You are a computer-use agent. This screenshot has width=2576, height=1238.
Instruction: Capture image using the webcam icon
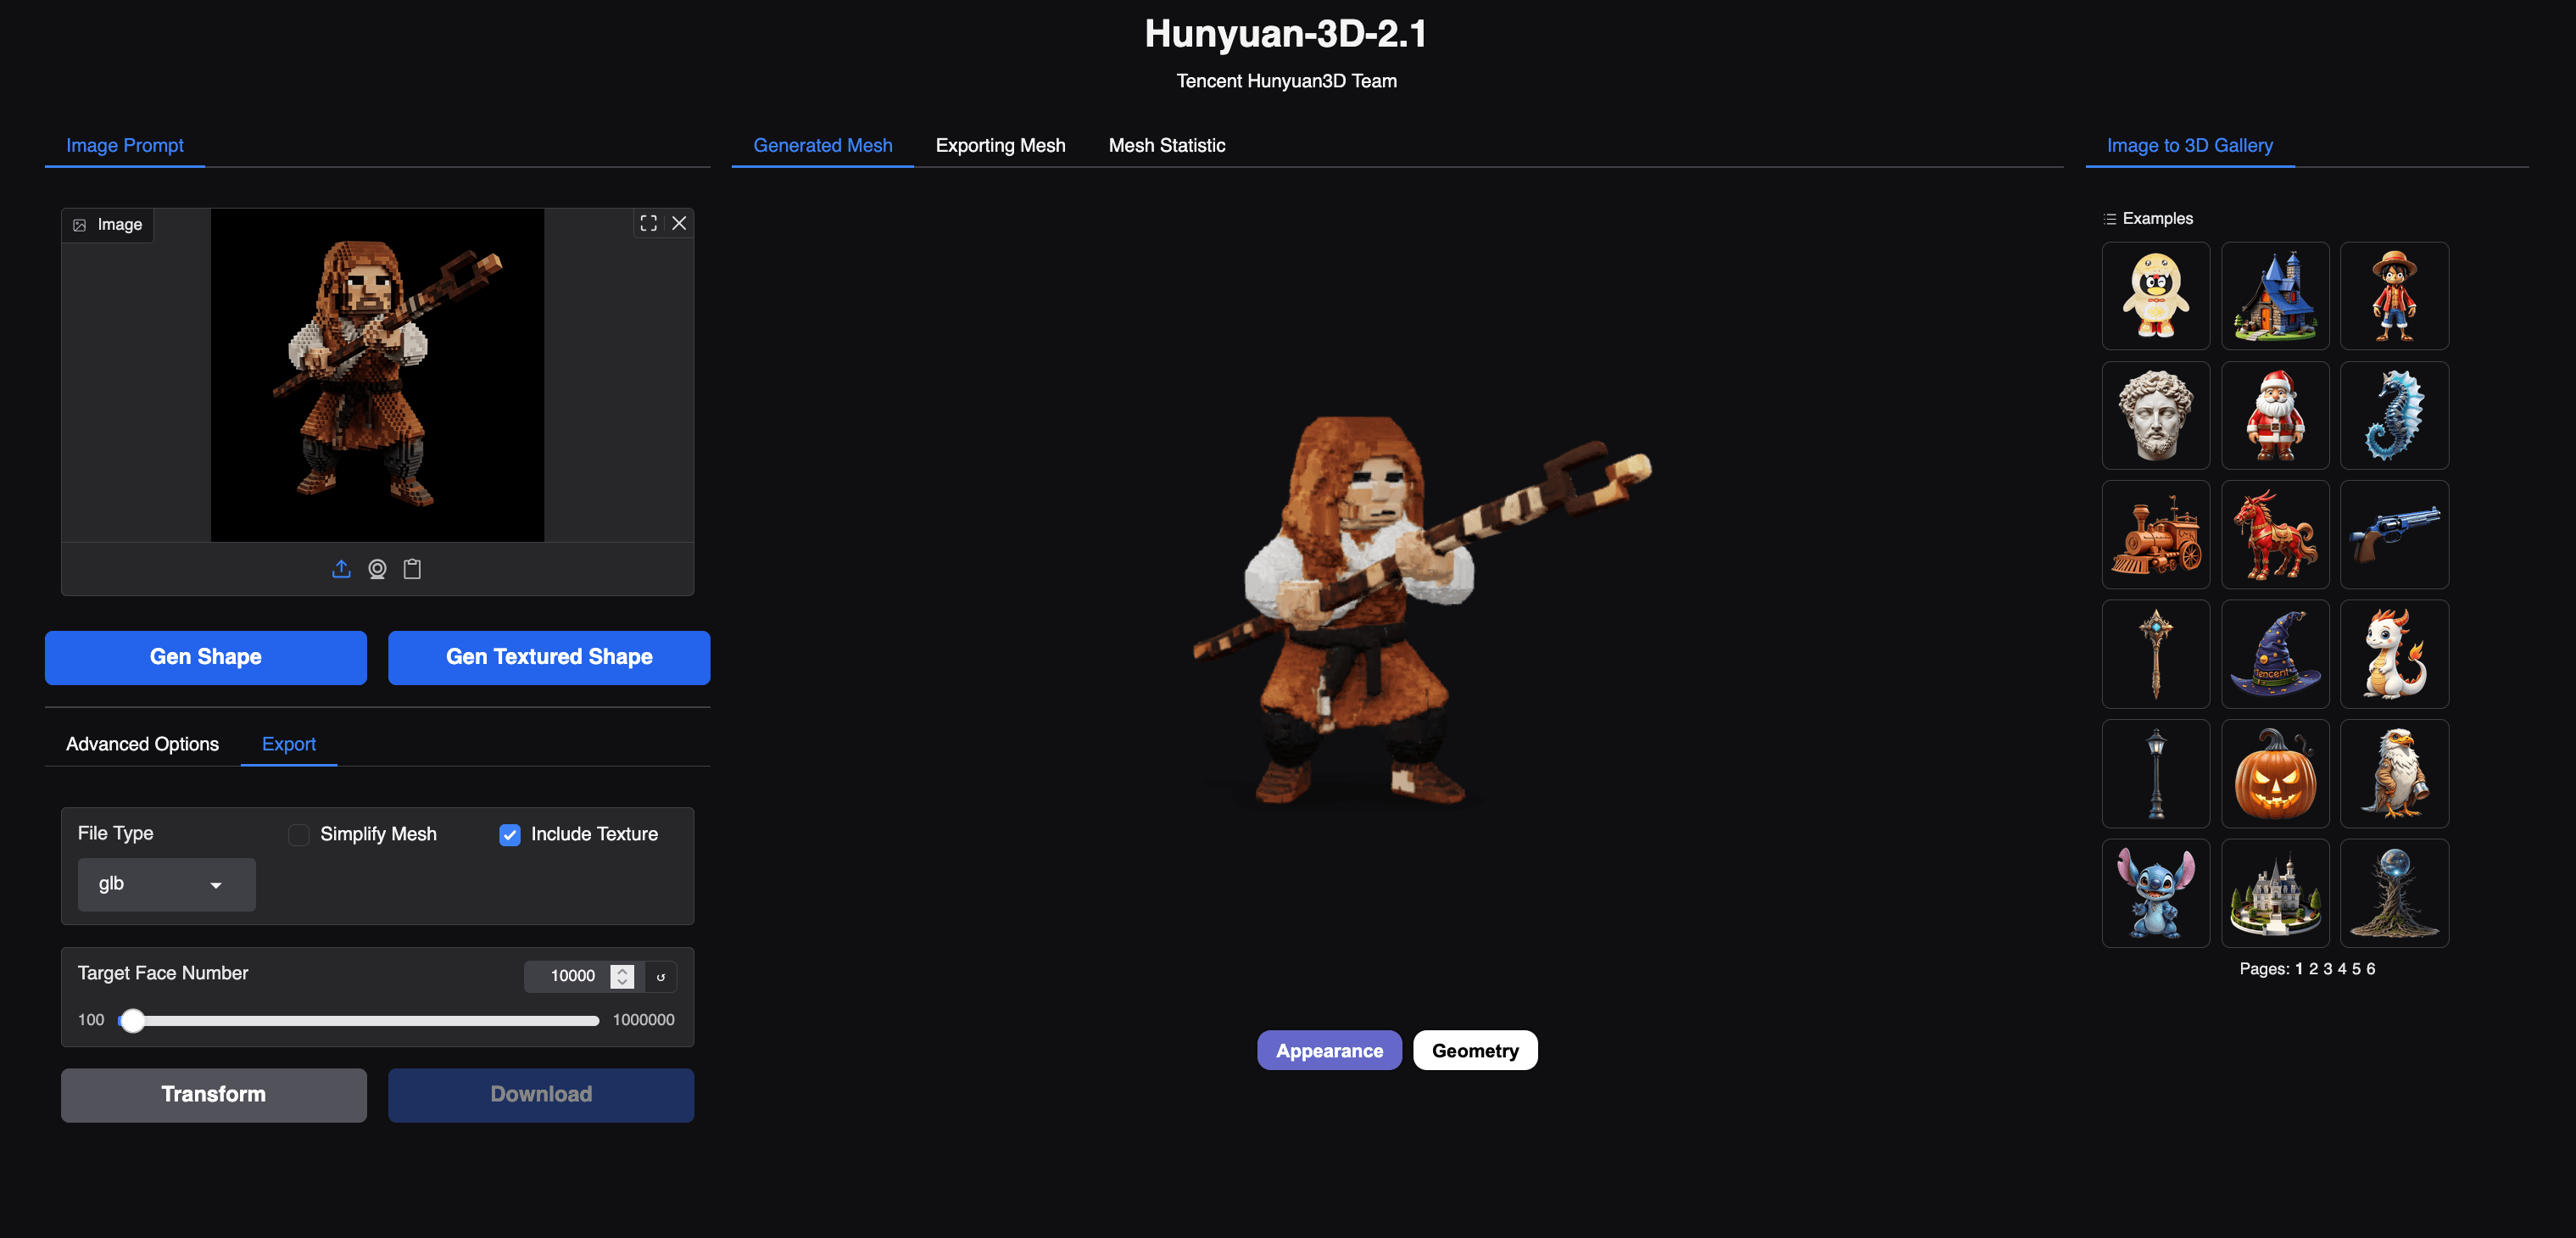coord(377,569)
